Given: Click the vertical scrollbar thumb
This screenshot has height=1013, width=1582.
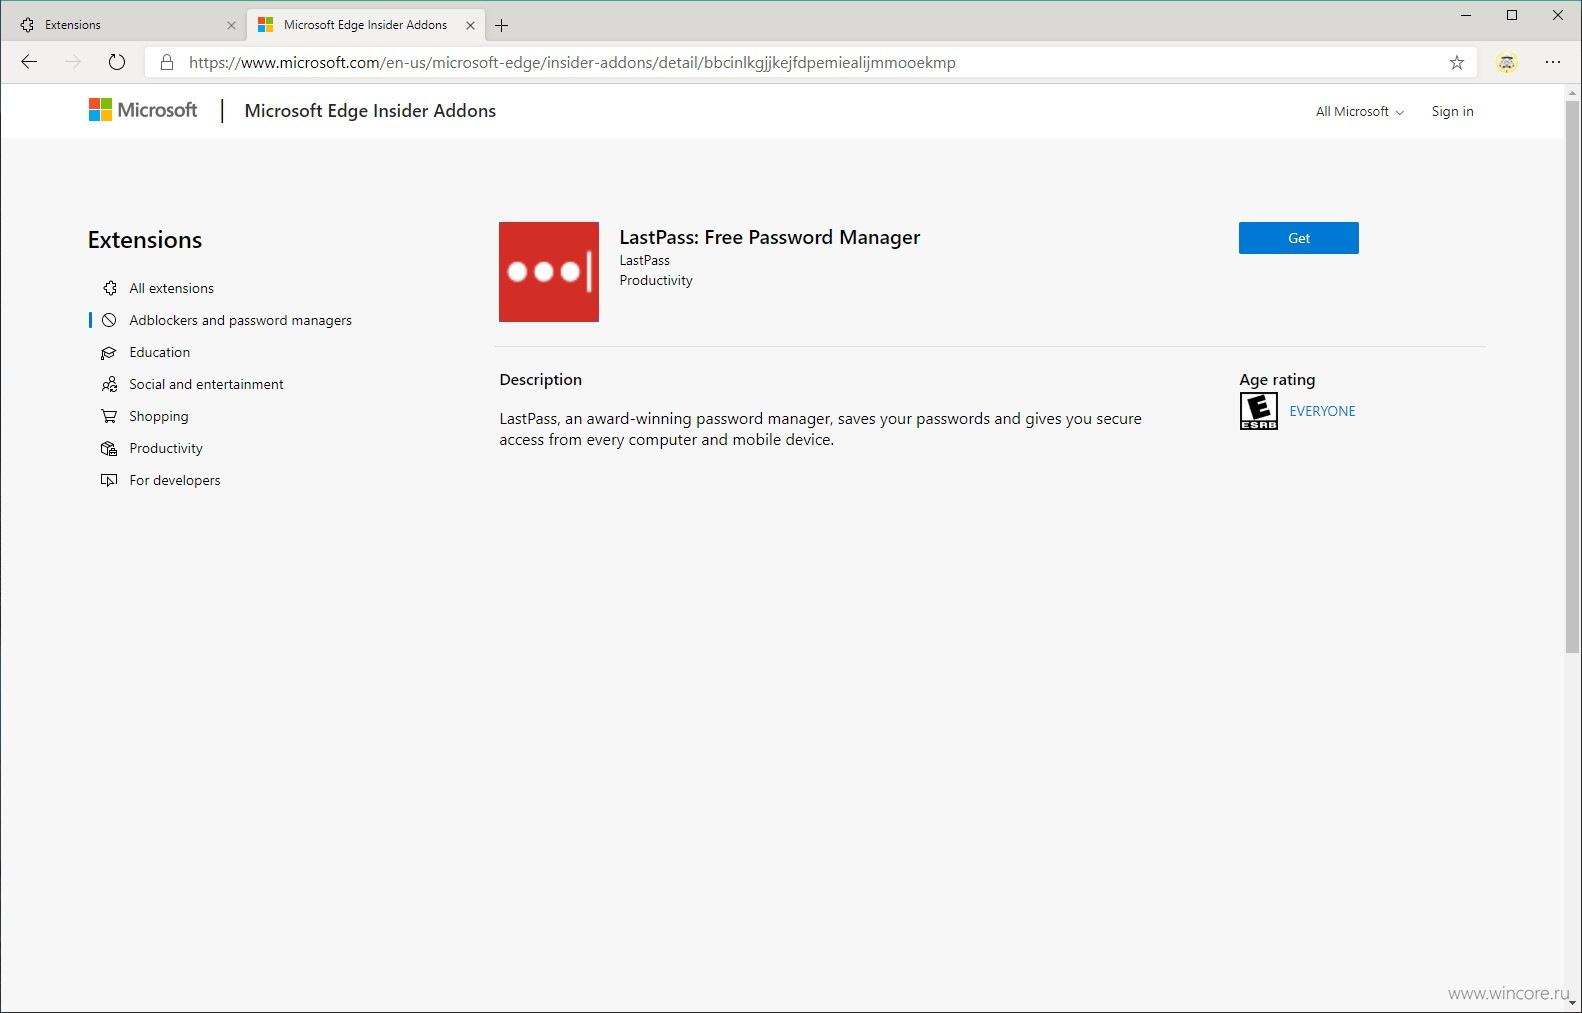Looking at the screenshot, I should (1573, 376).
